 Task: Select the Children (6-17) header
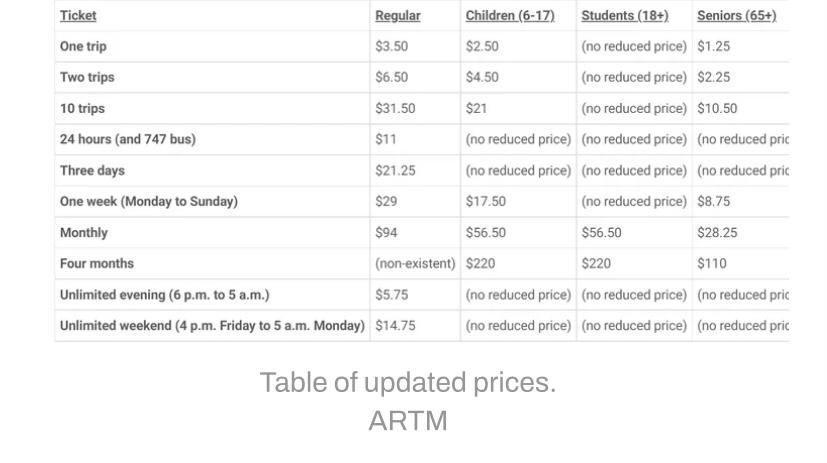pyautogui.click(x=510, y=16)
